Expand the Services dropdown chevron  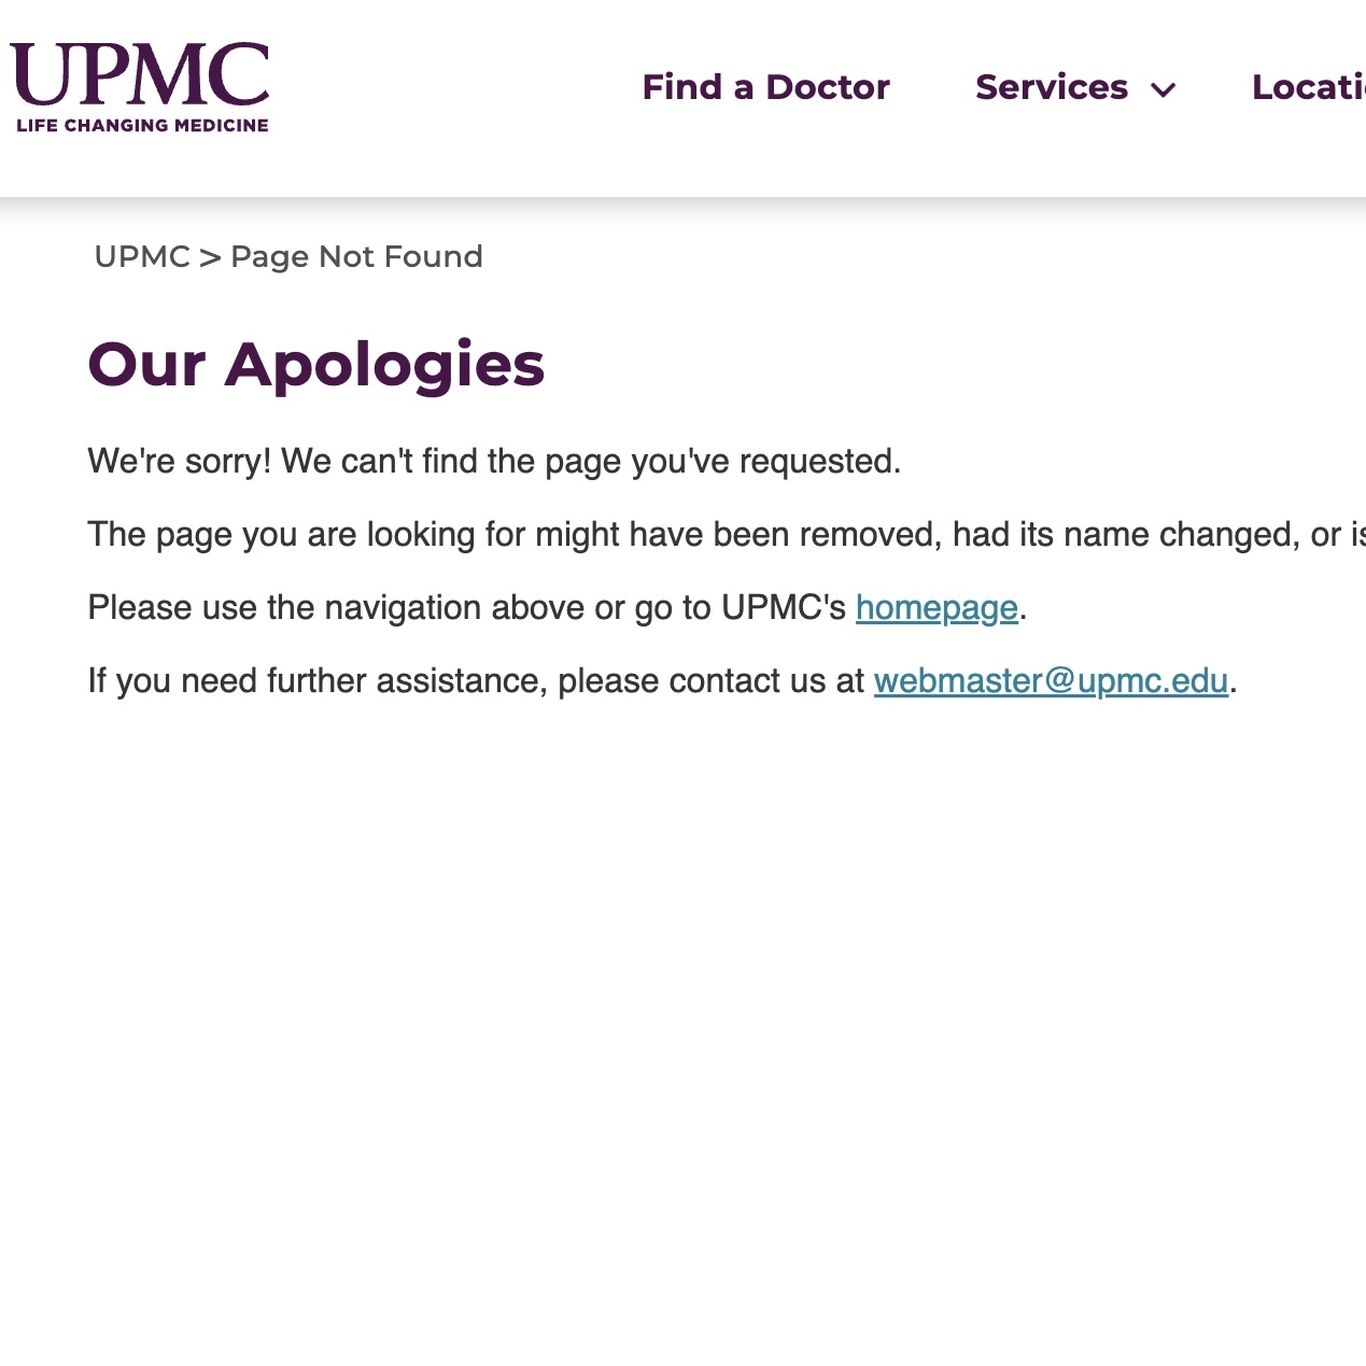(x=1163, y=90)
